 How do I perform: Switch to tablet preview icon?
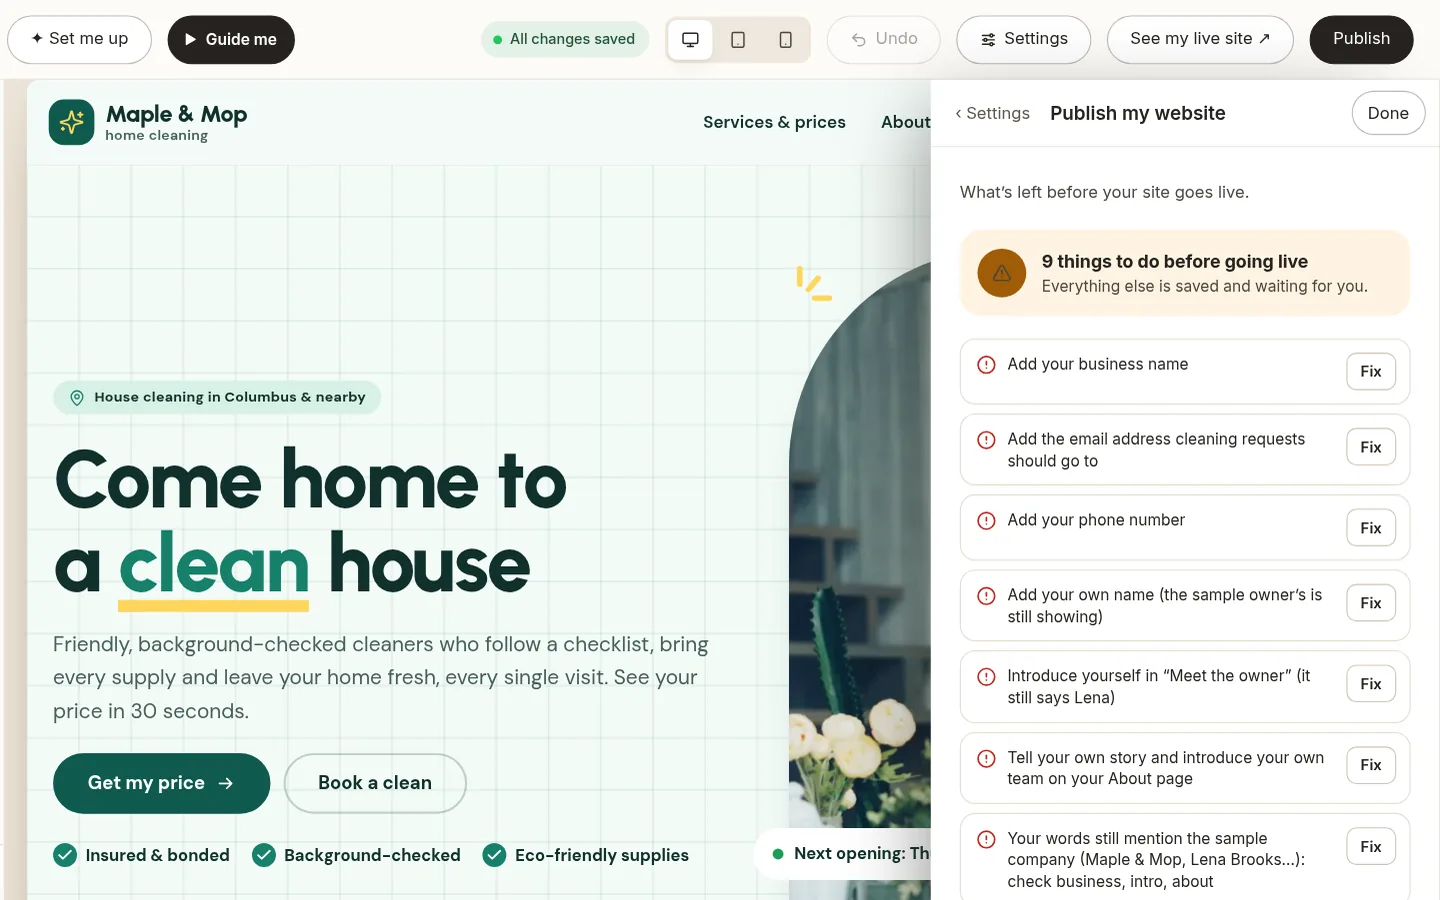coord(738,40)
